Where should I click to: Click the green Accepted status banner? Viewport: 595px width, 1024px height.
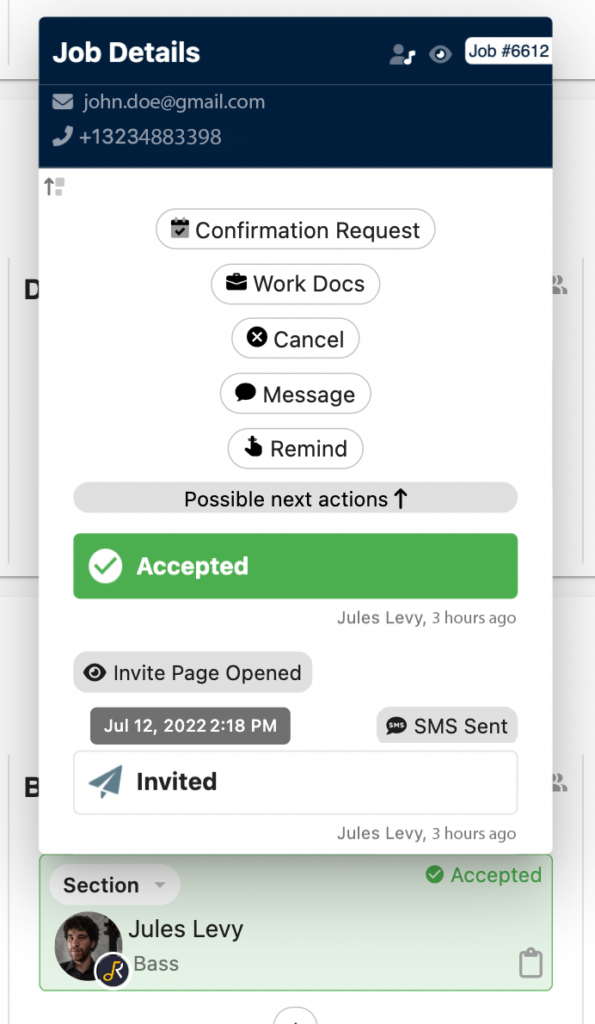(x=295, y=566)
